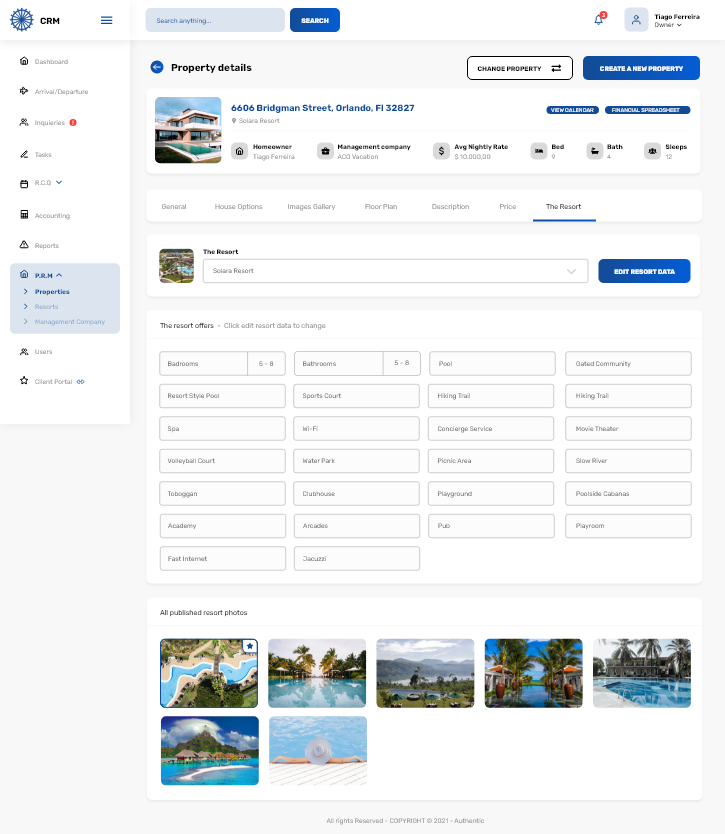Click VIEW CALENDAR button

tap(572, 110)
